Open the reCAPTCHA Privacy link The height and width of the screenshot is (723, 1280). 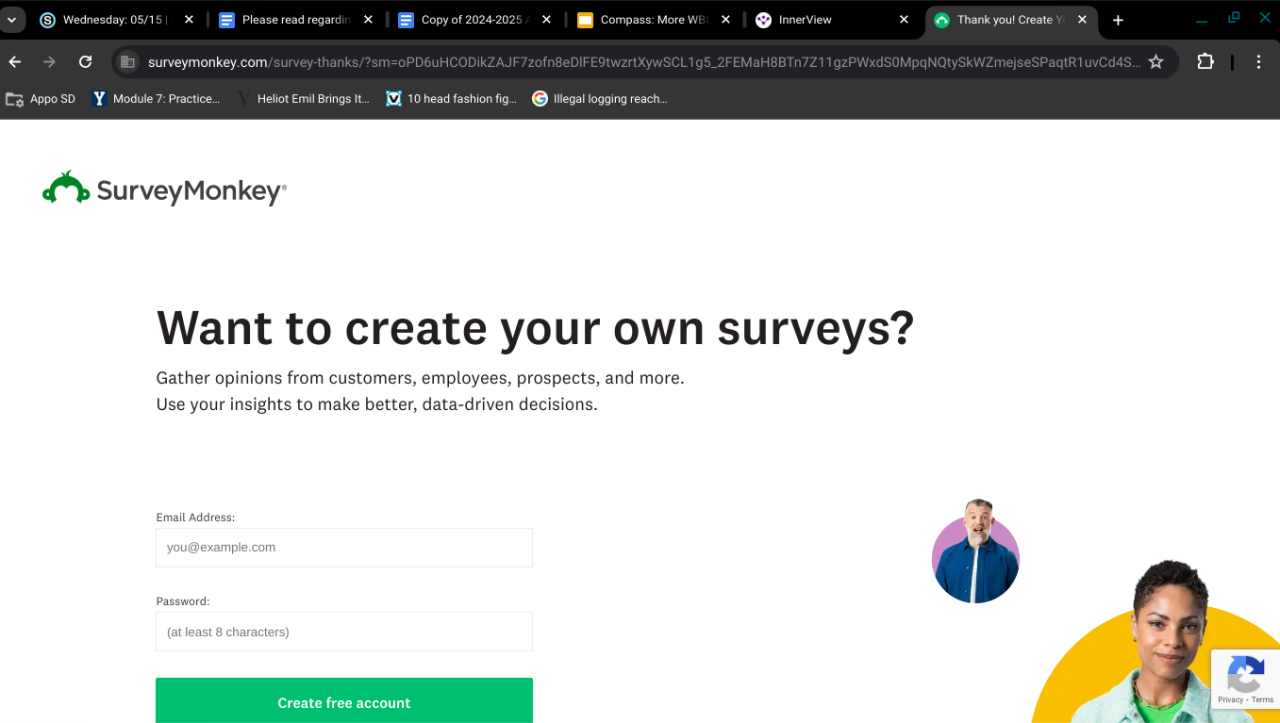tap(1230, 699)
